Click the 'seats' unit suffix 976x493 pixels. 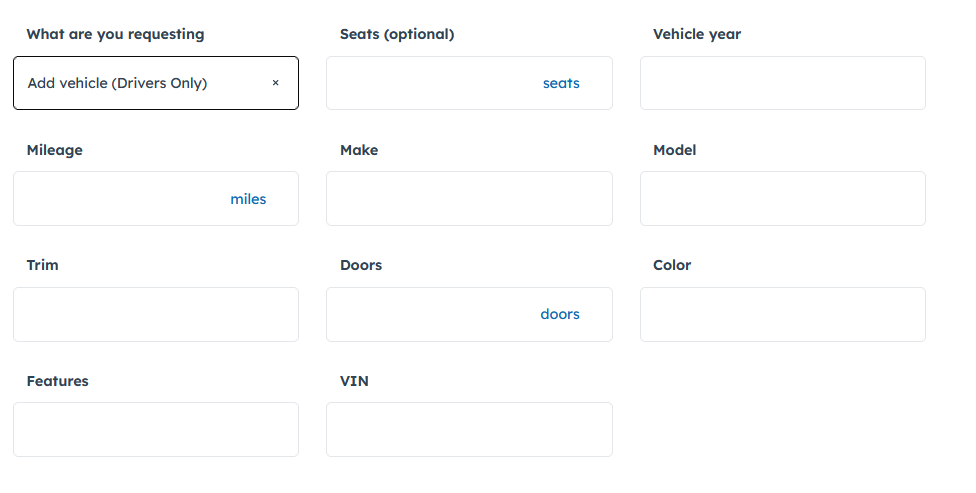(561, 83)
